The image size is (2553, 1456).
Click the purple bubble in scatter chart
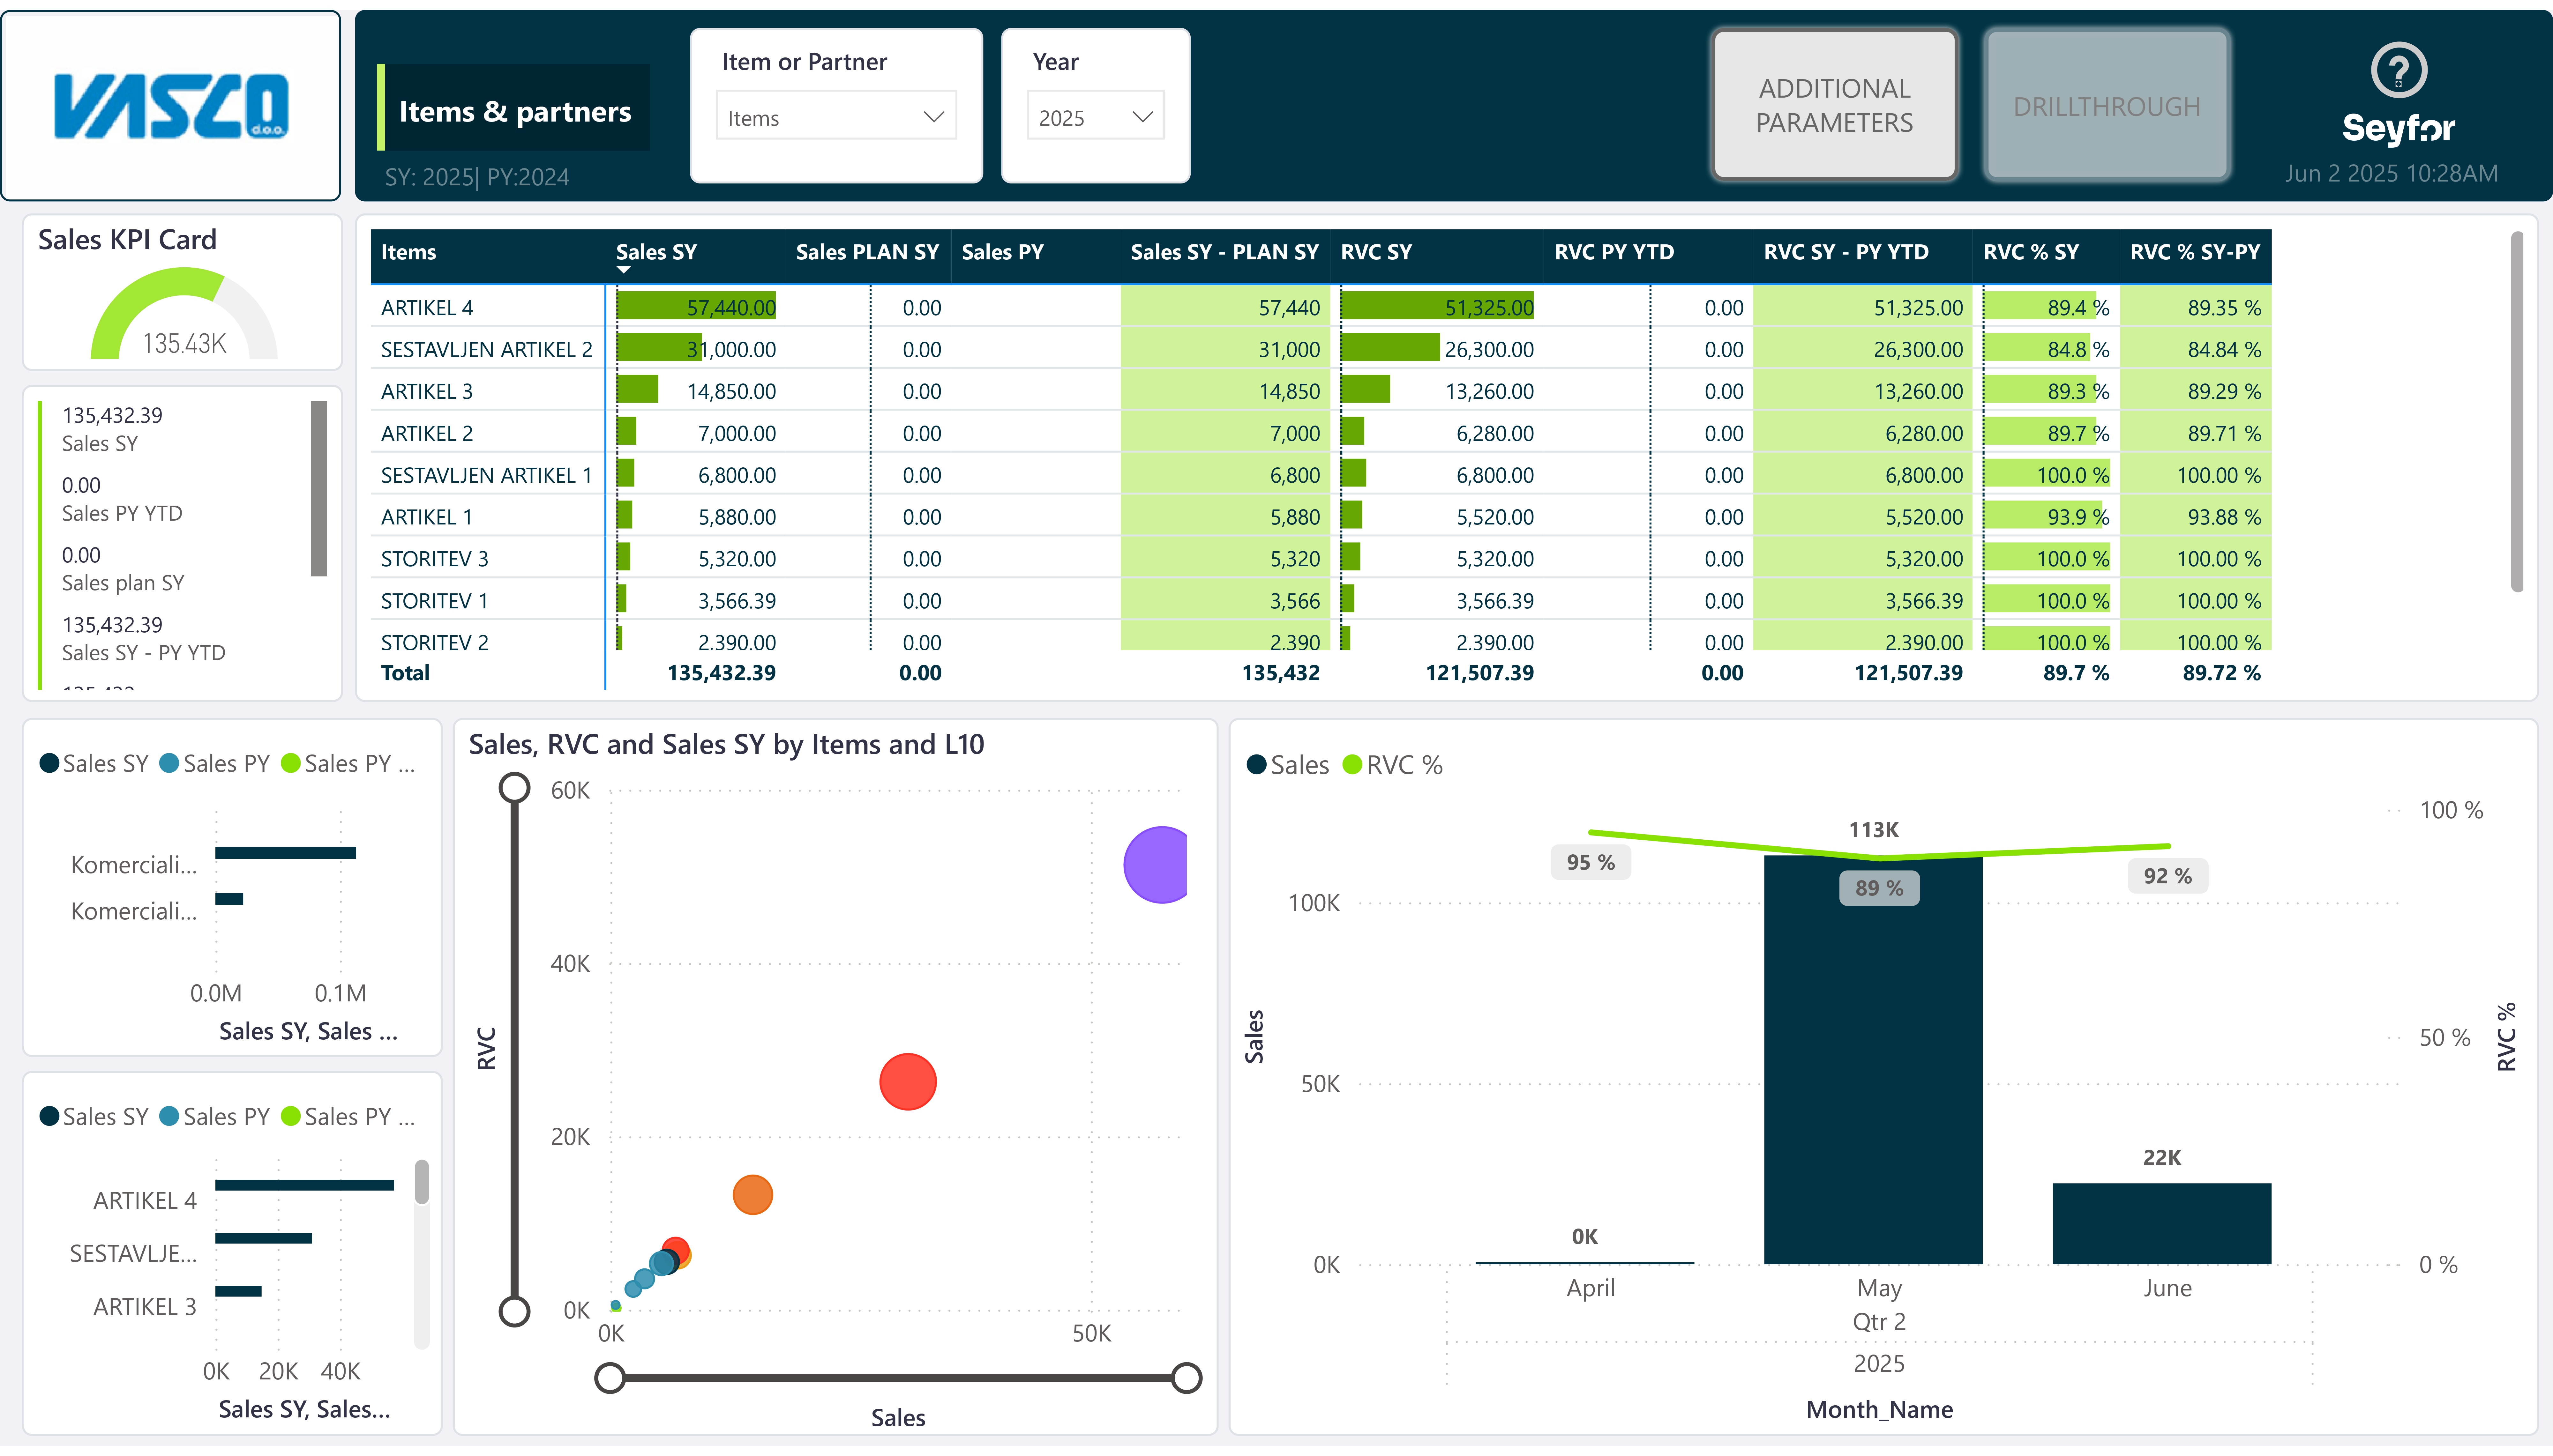coord(1156,865)
